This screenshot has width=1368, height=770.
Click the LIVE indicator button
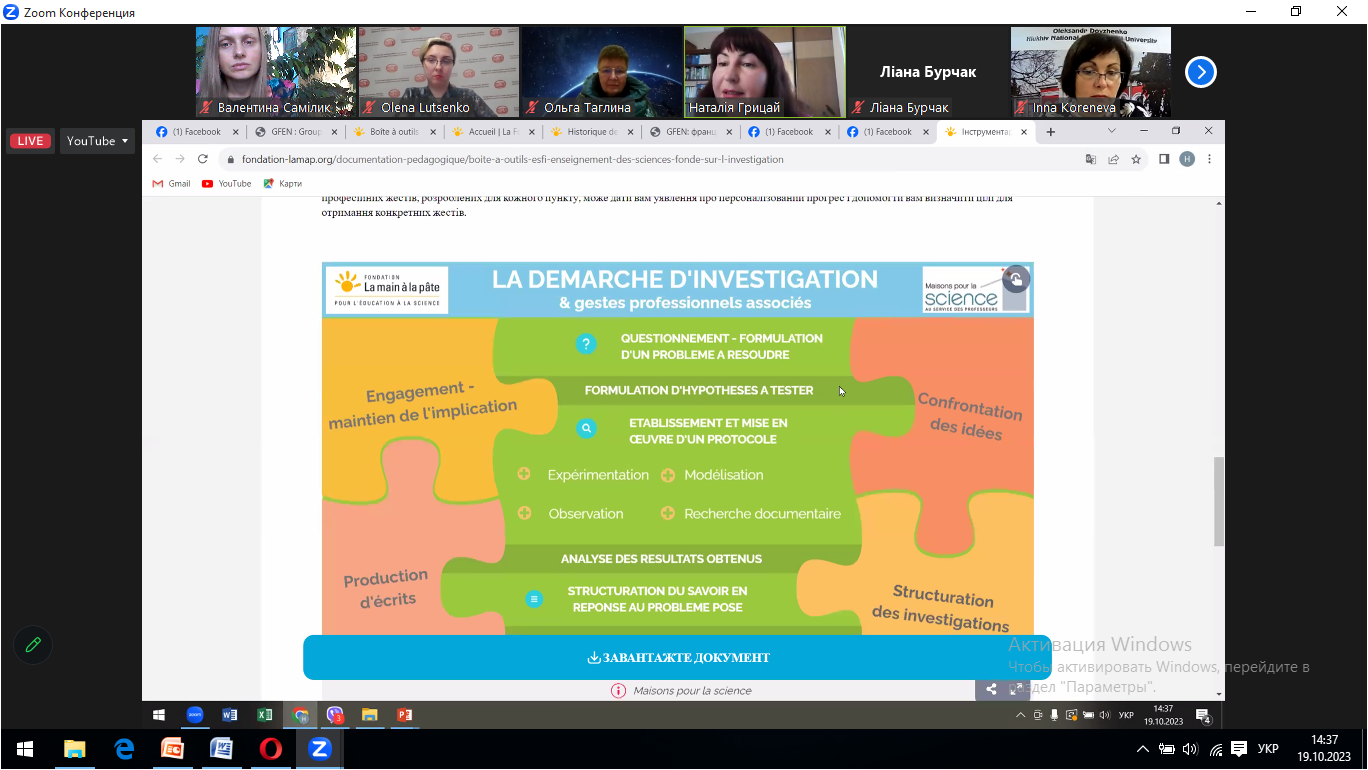[30, 141]
